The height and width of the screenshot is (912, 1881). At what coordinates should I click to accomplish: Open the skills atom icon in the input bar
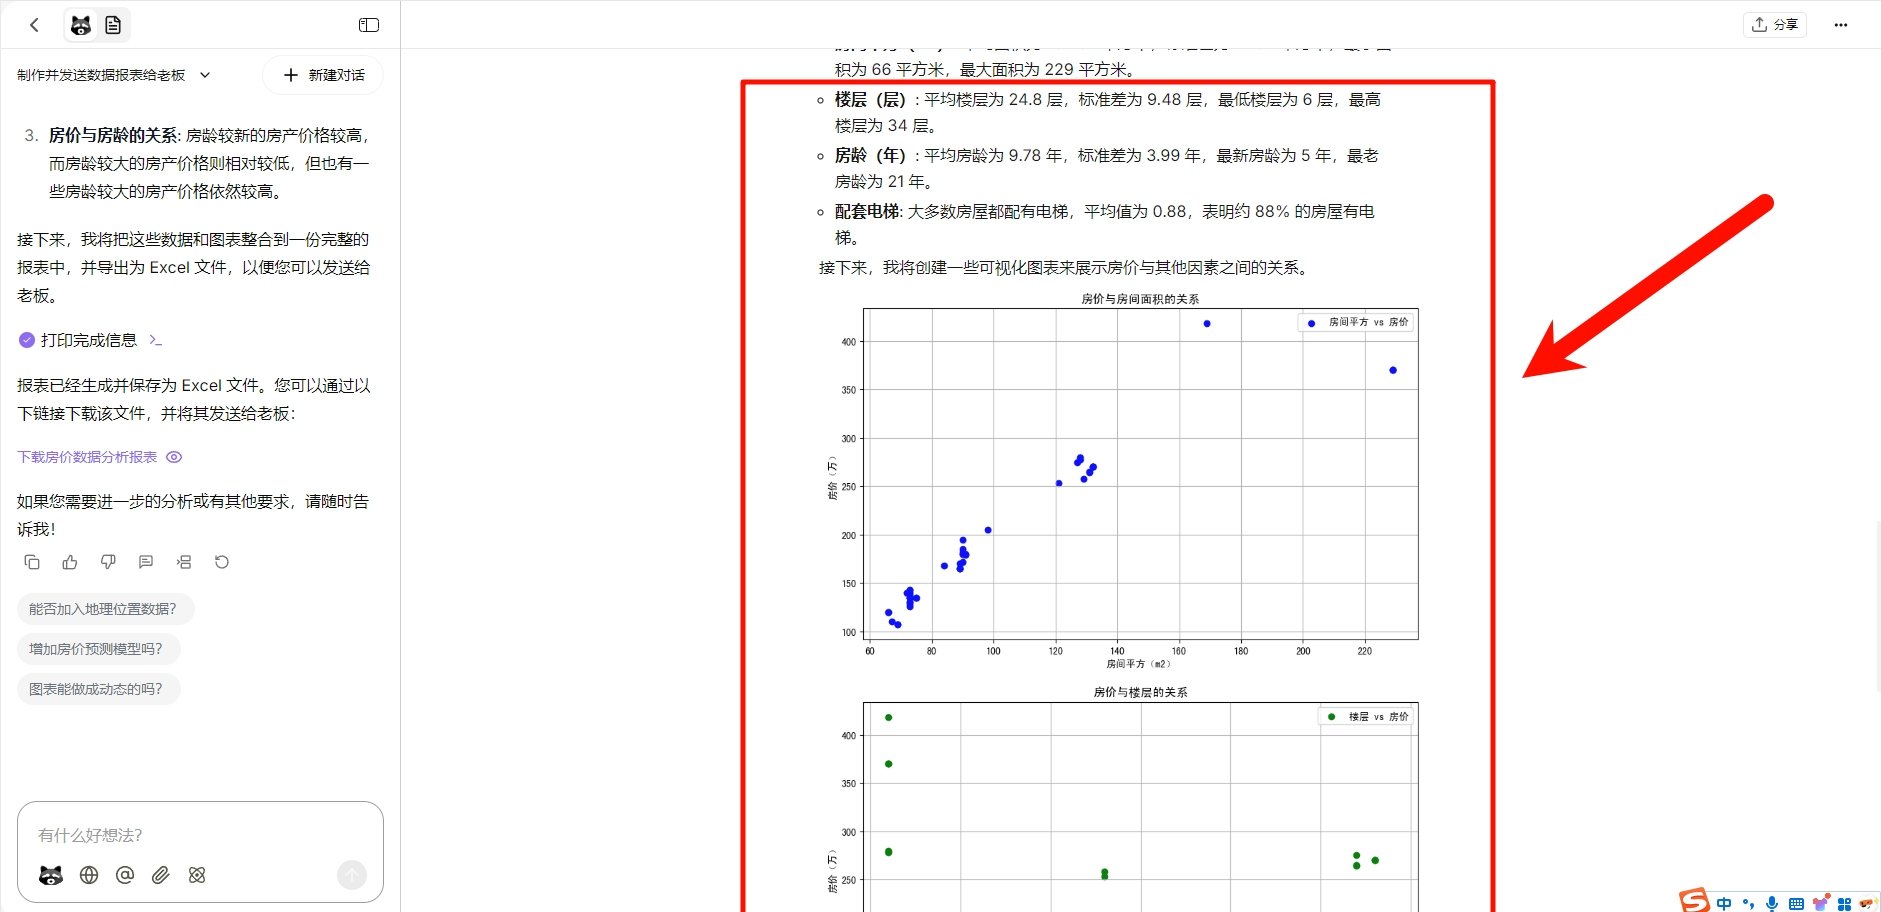[x=197, y=875]
